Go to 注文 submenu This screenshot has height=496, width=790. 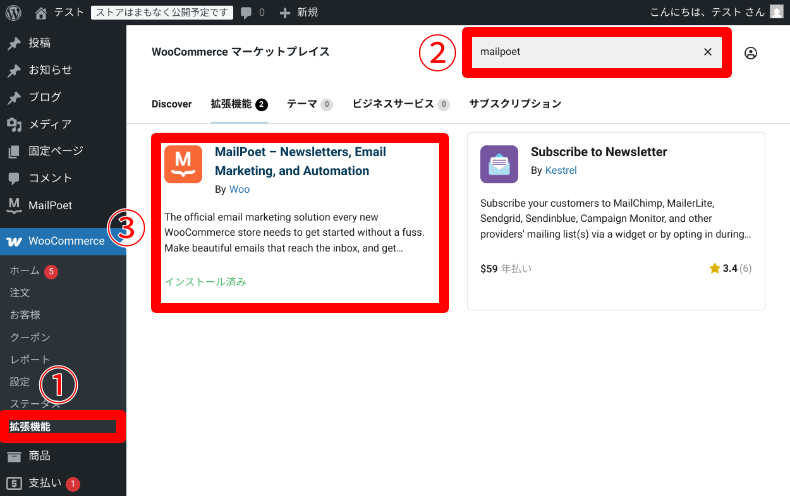[x=20, y=293]
